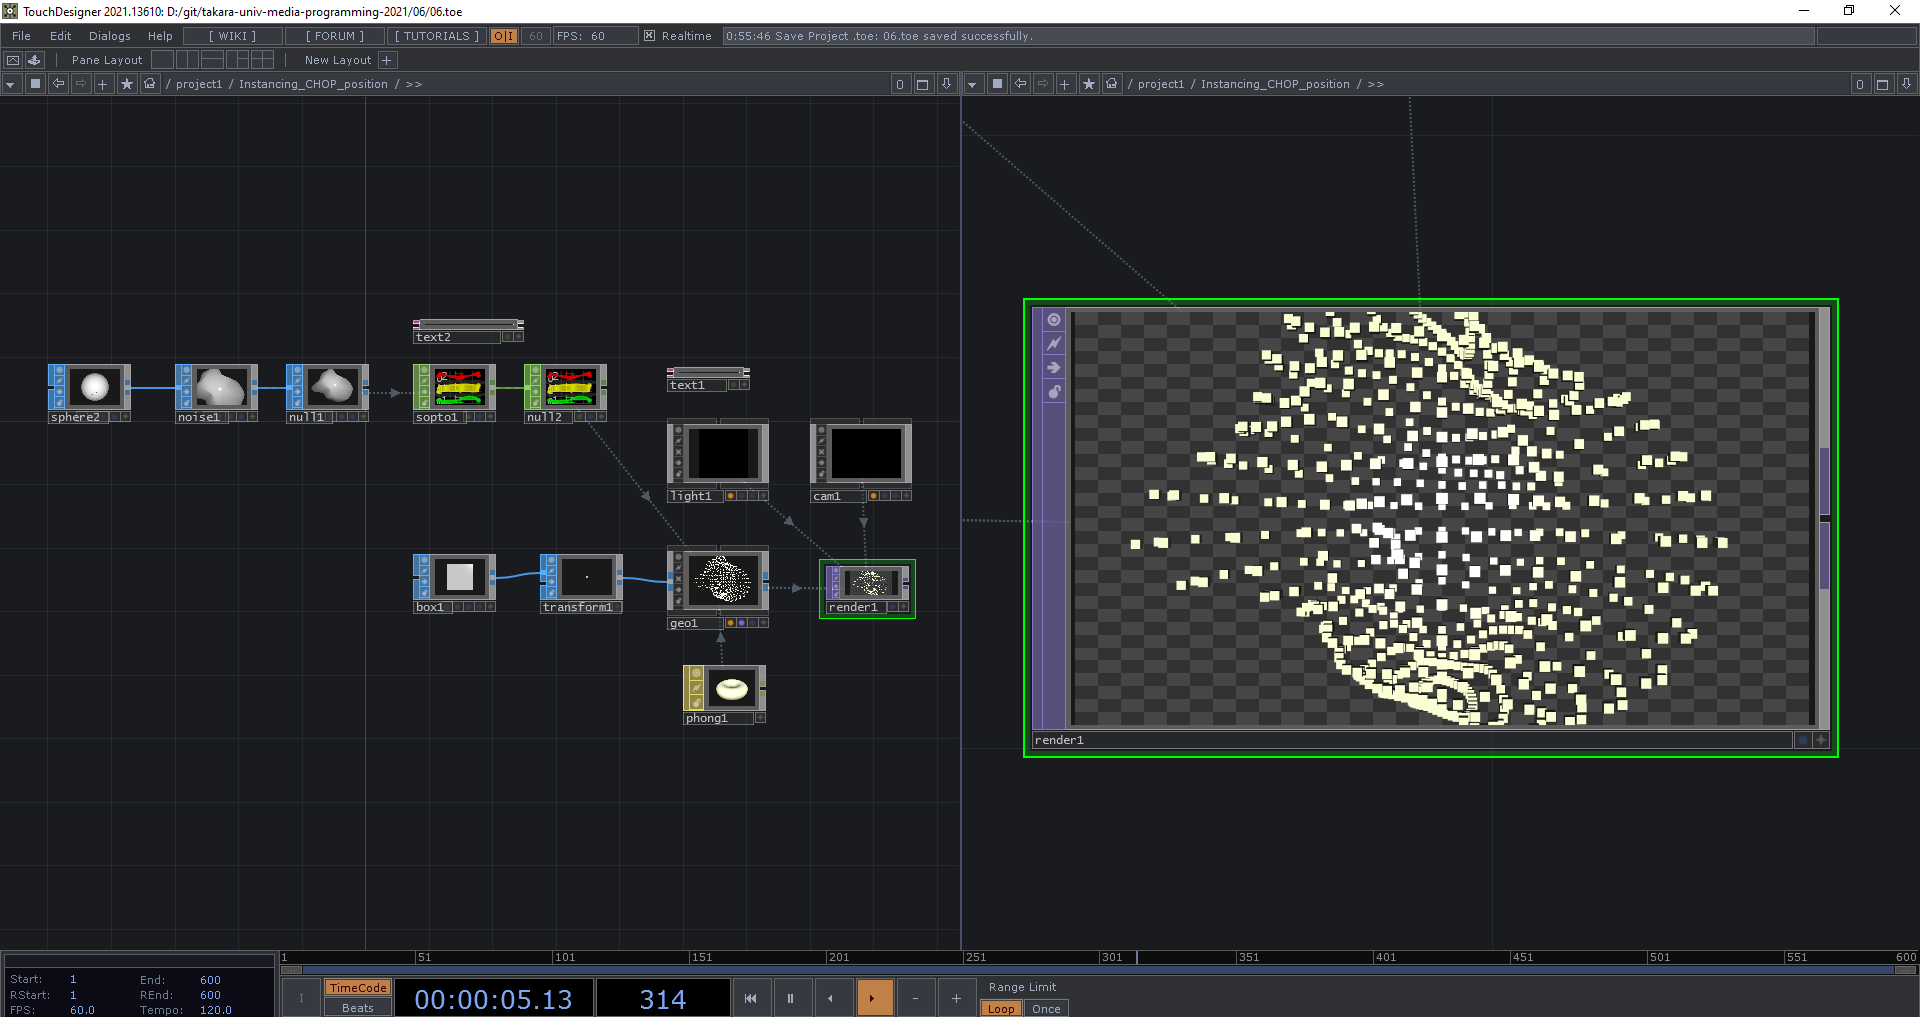Open the right pane type dropdown arrow
This screenshot has width=1920, height=1017.
[972, 84]
